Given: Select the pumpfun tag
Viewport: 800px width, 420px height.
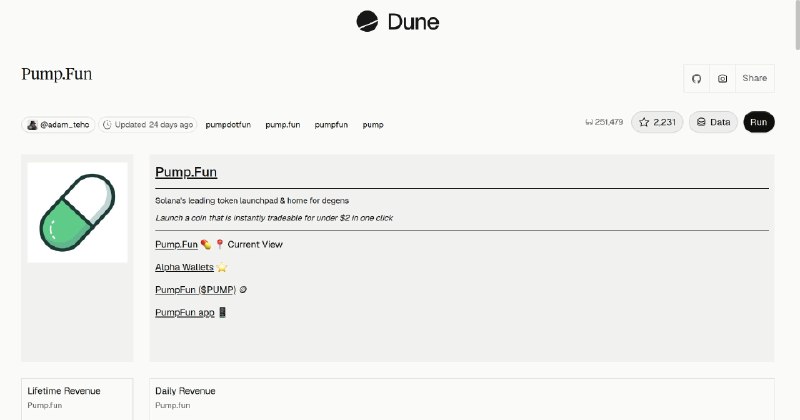Looking at the screenshot, I should (x=331, y=125).
